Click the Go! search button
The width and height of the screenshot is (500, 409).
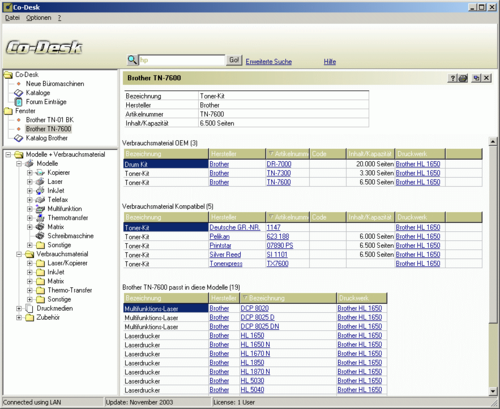(234, 60)
